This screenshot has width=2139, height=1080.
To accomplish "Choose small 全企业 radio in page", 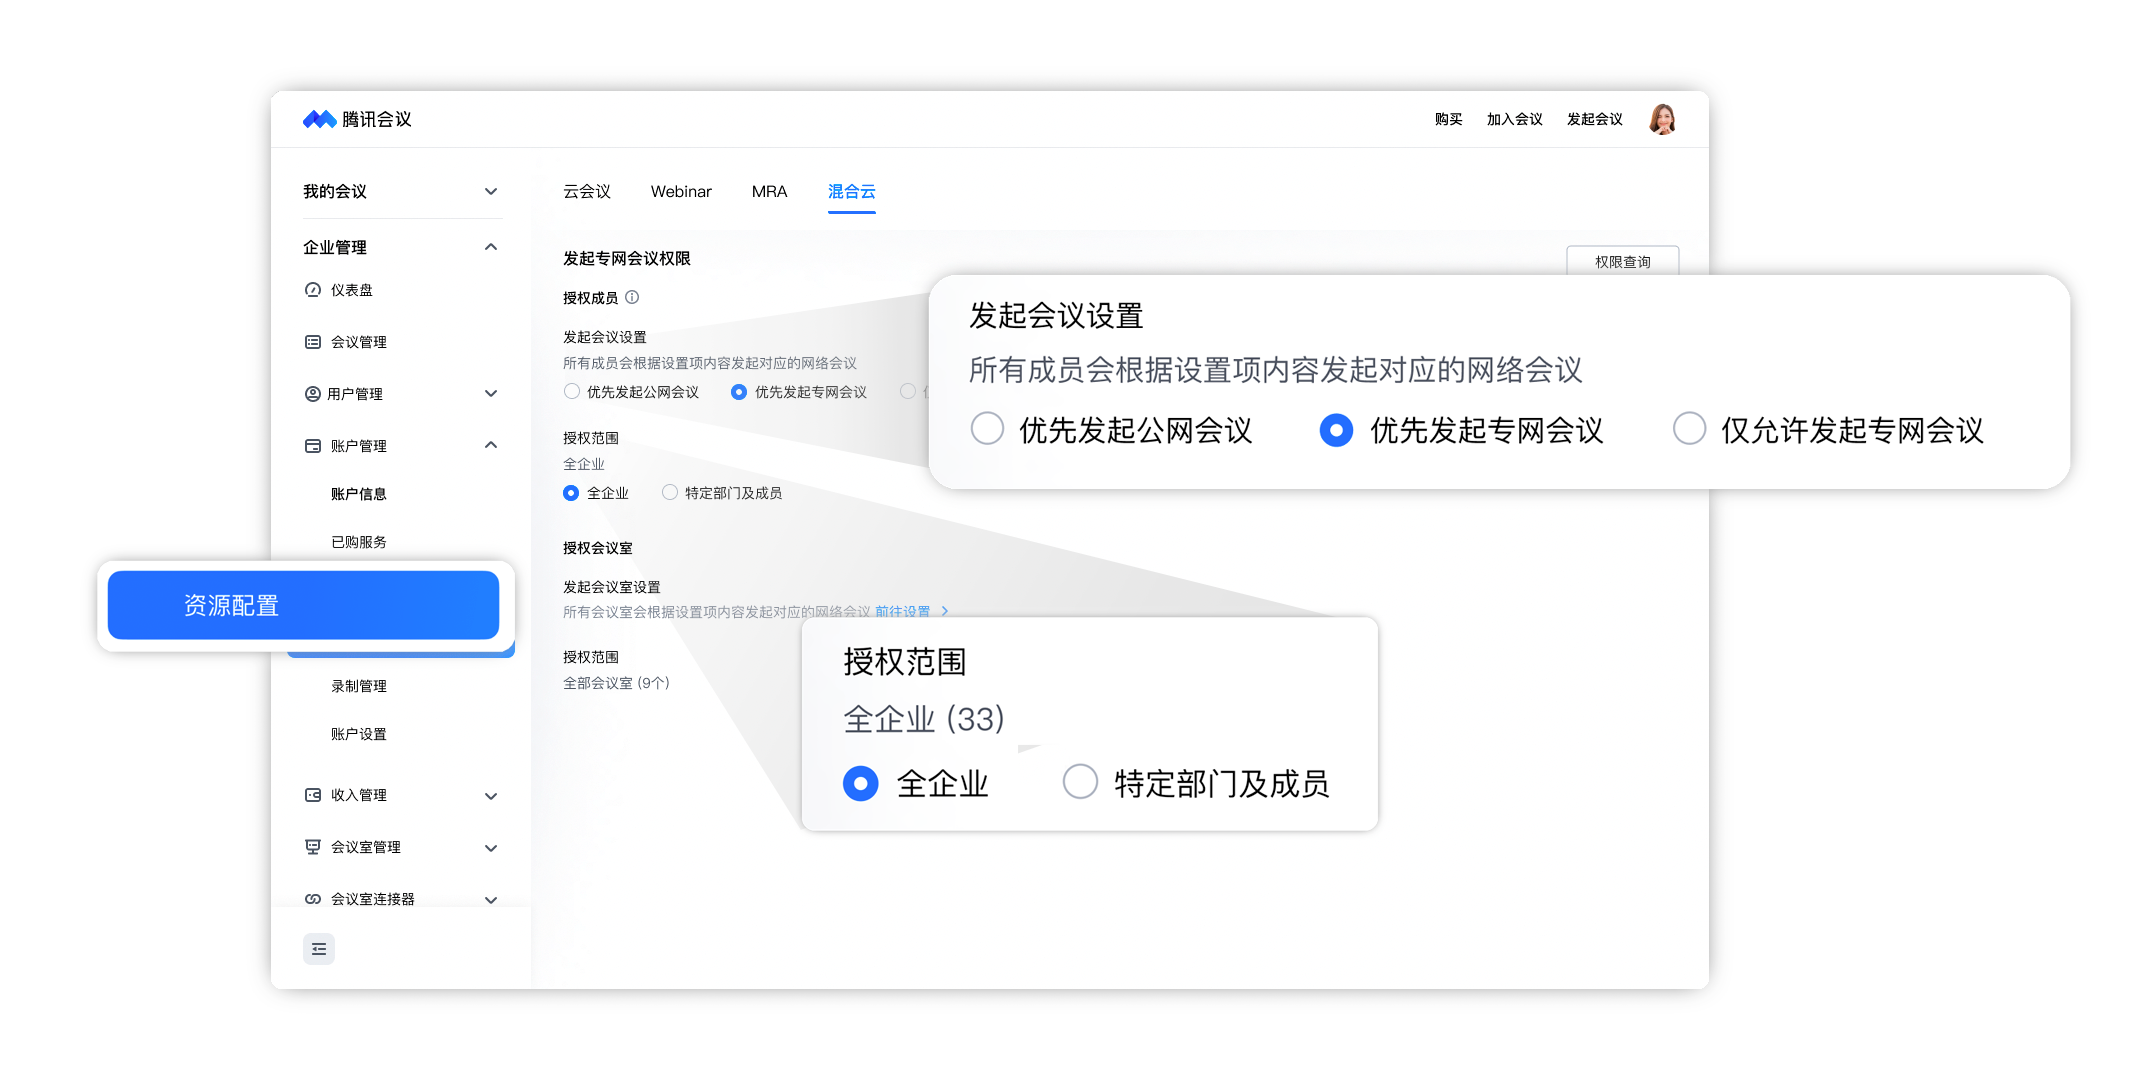I will coord(571,493).
